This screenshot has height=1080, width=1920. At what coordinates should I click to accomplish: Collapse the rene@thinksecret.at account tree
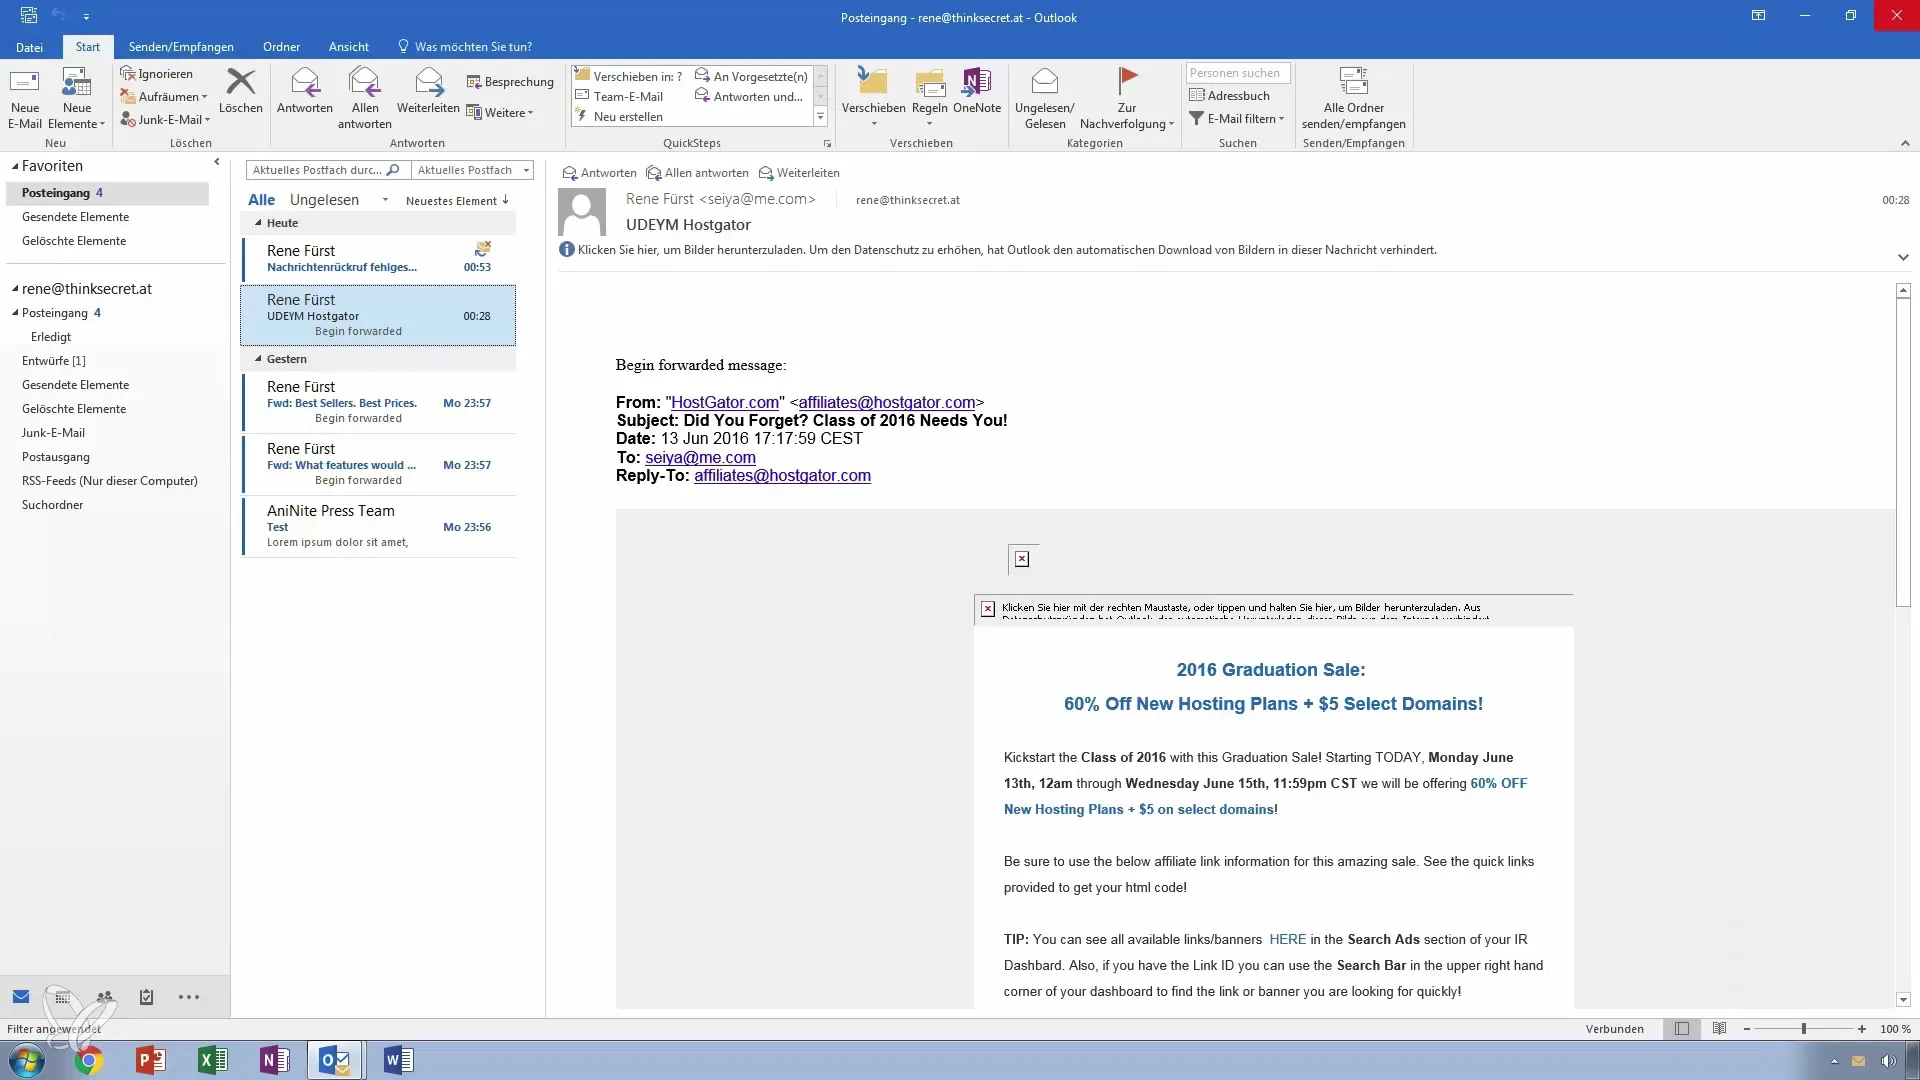[15, 289]
